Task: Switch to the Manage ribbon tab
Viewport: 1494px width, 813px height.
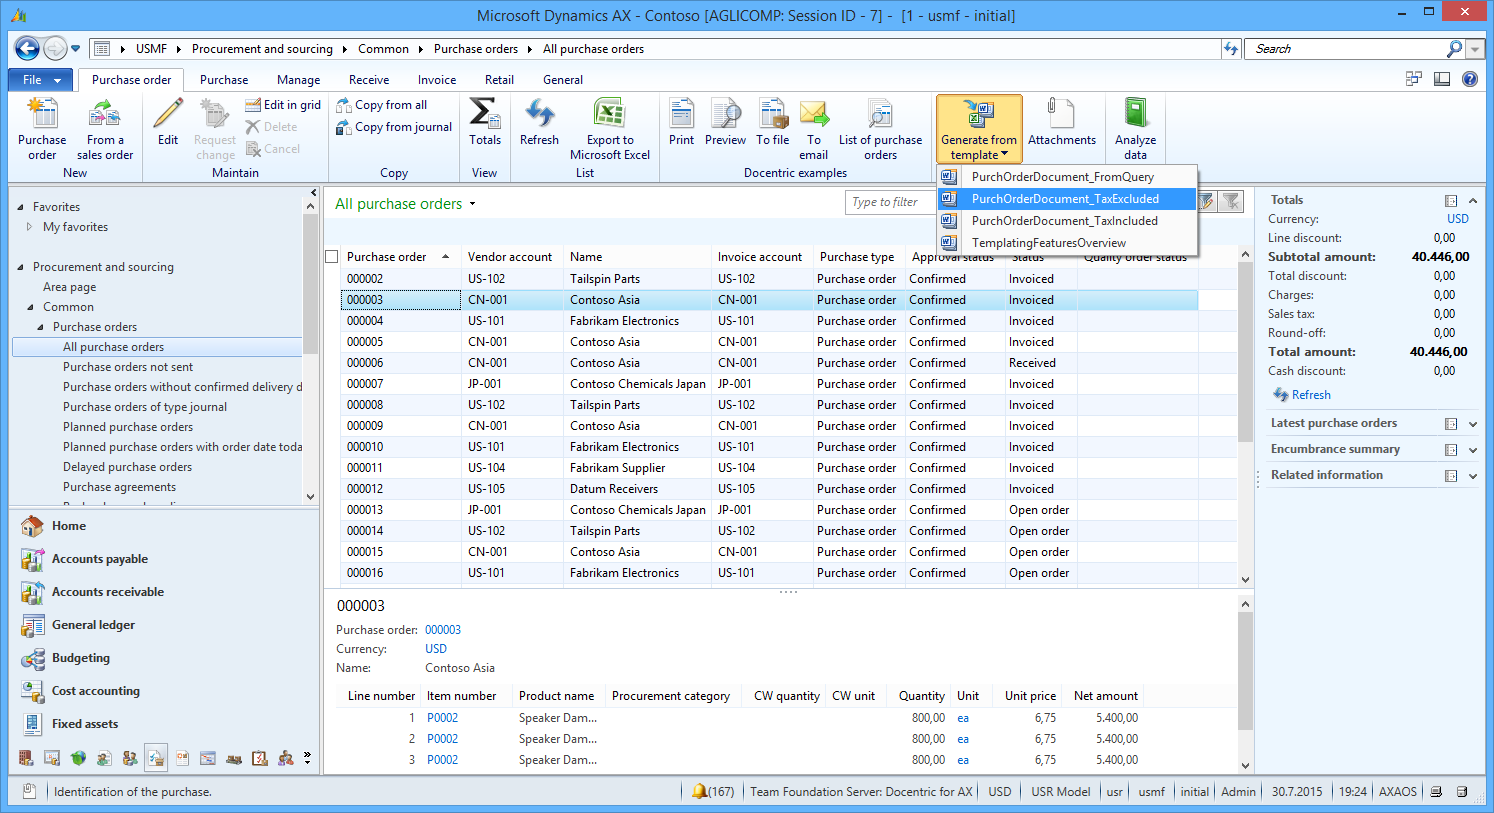Action: click(x=298, y=80)
